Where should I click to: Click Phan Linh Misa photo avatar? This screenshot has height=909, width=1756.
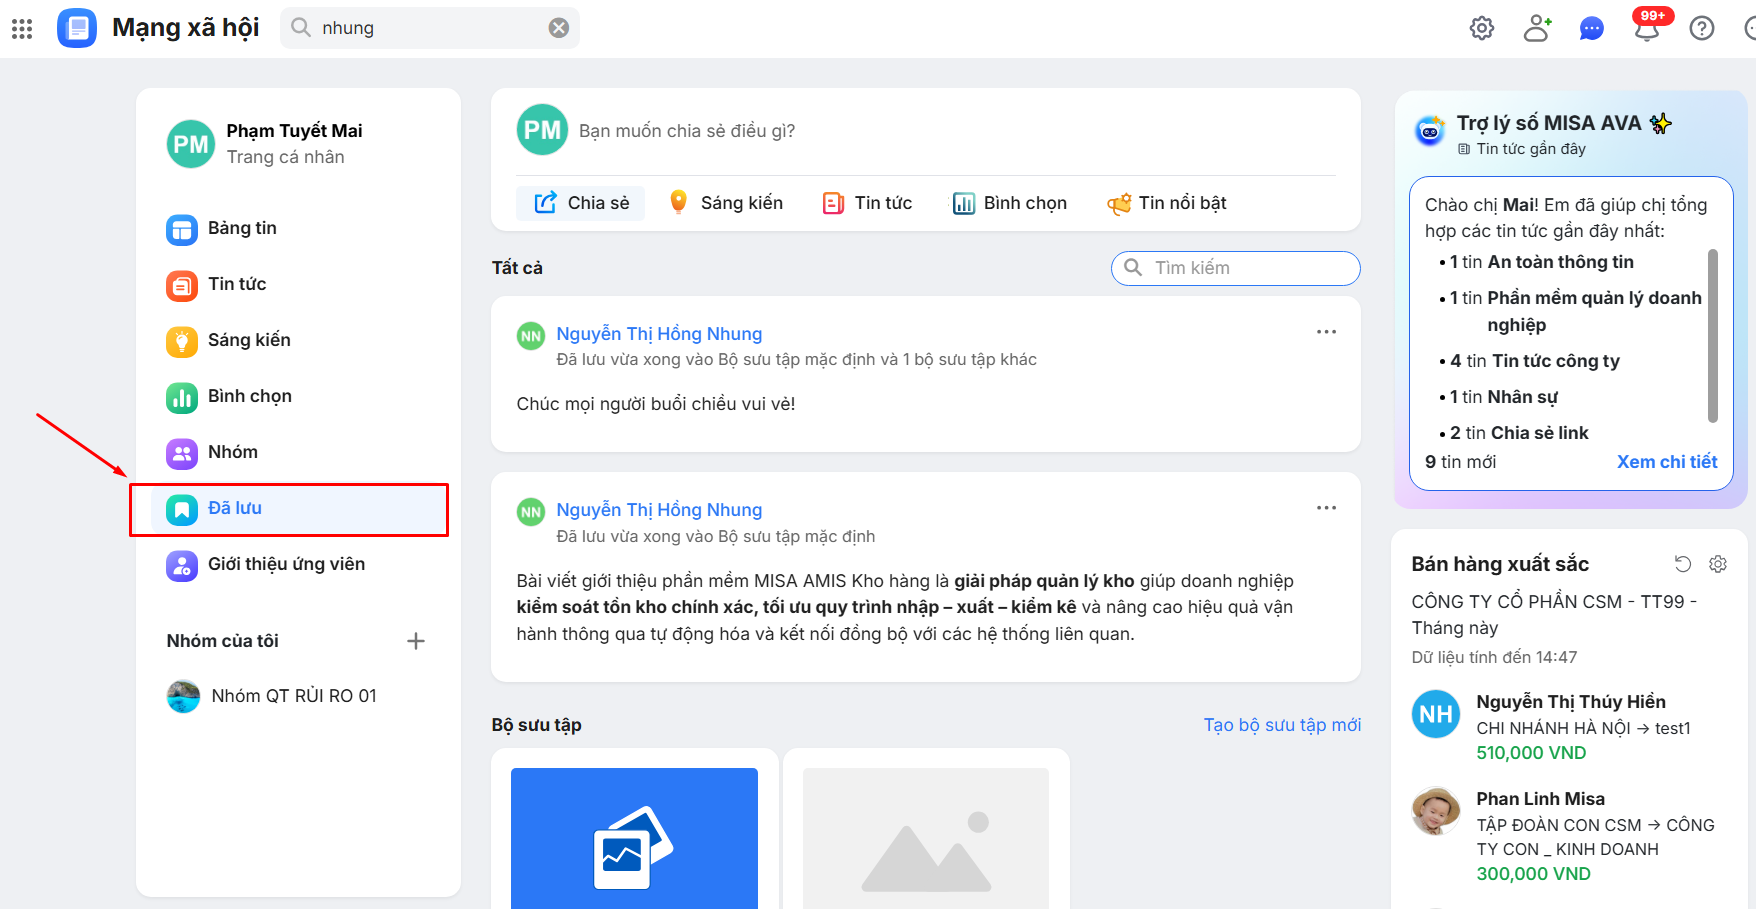(x=1436, y=811)
